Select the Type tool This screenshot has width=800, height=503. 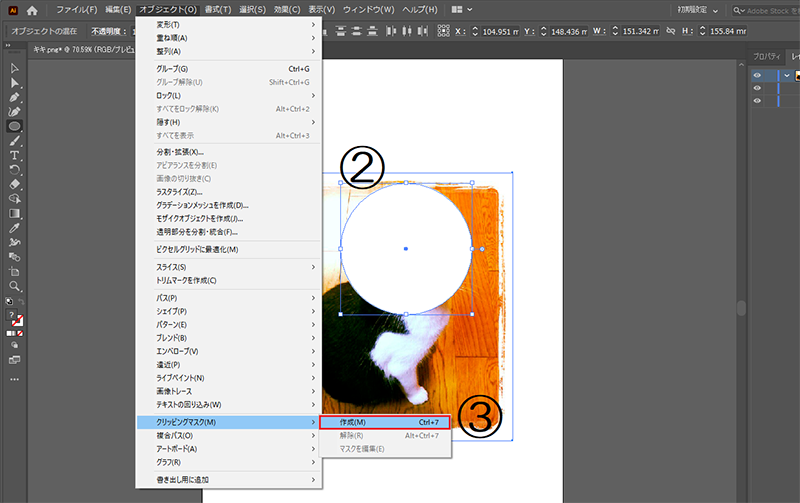(15, 156)
